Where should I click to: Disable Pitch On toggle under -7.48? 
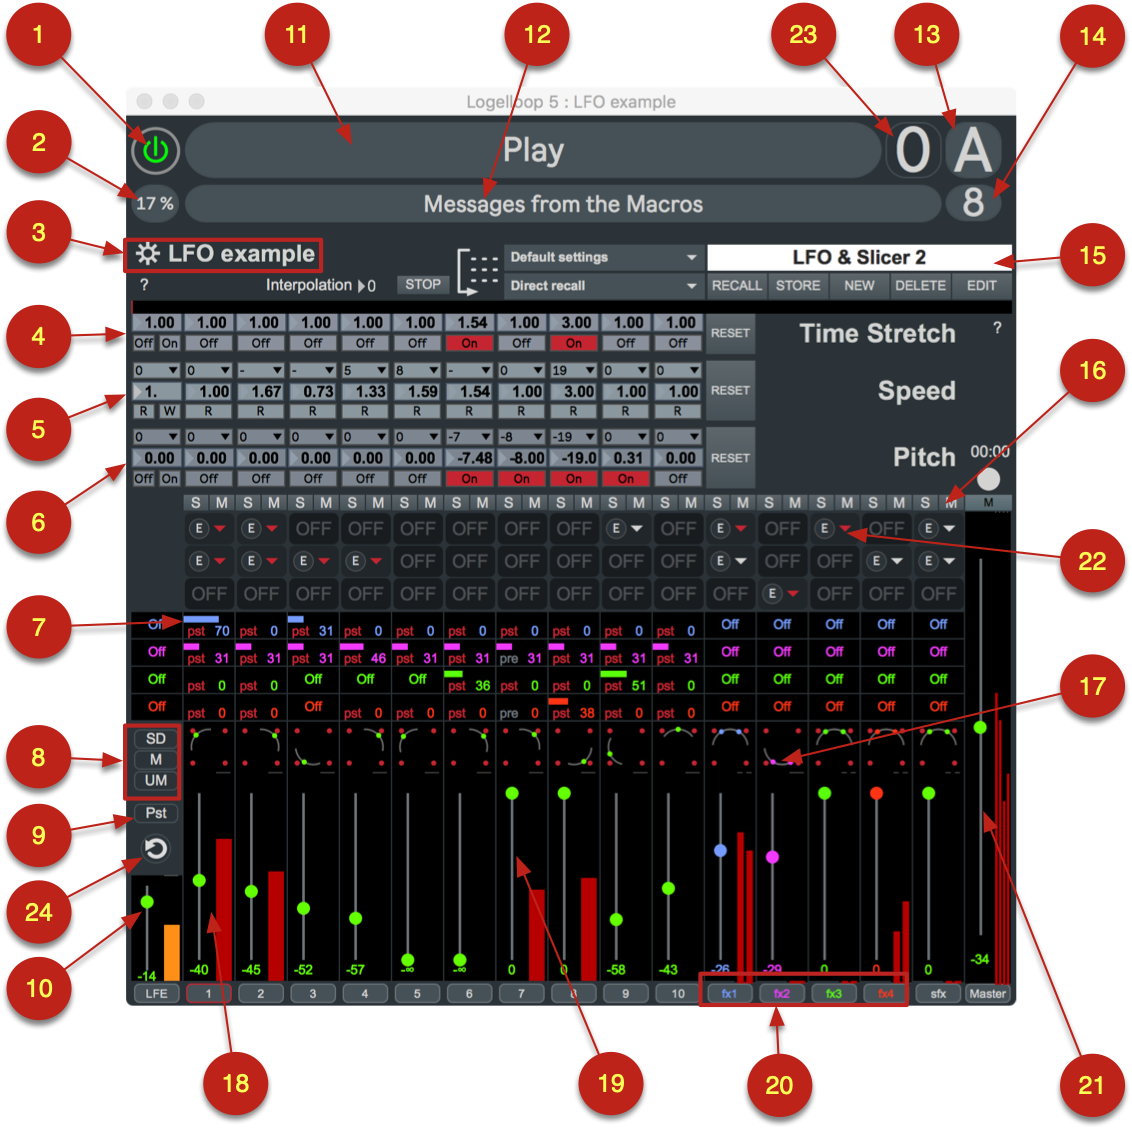[x=469, y=479]
